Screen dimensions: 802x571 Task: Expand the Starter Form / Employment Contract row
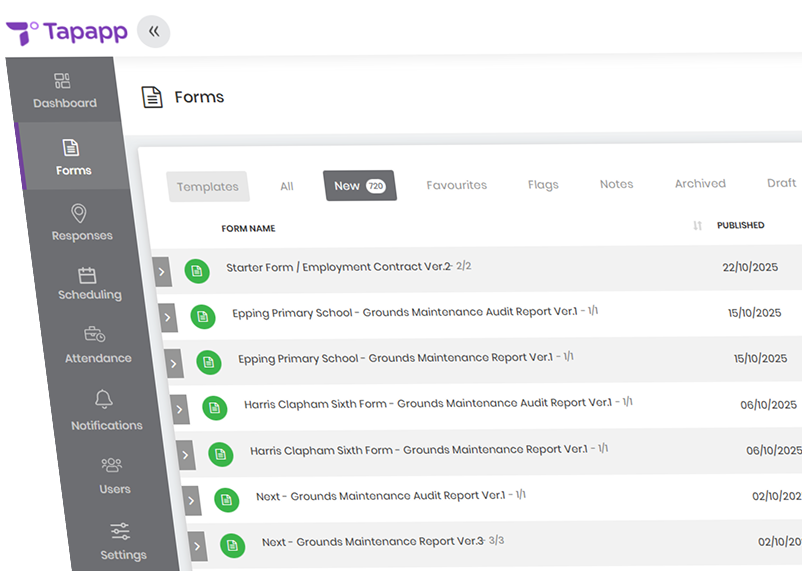[x=162, y=272]
